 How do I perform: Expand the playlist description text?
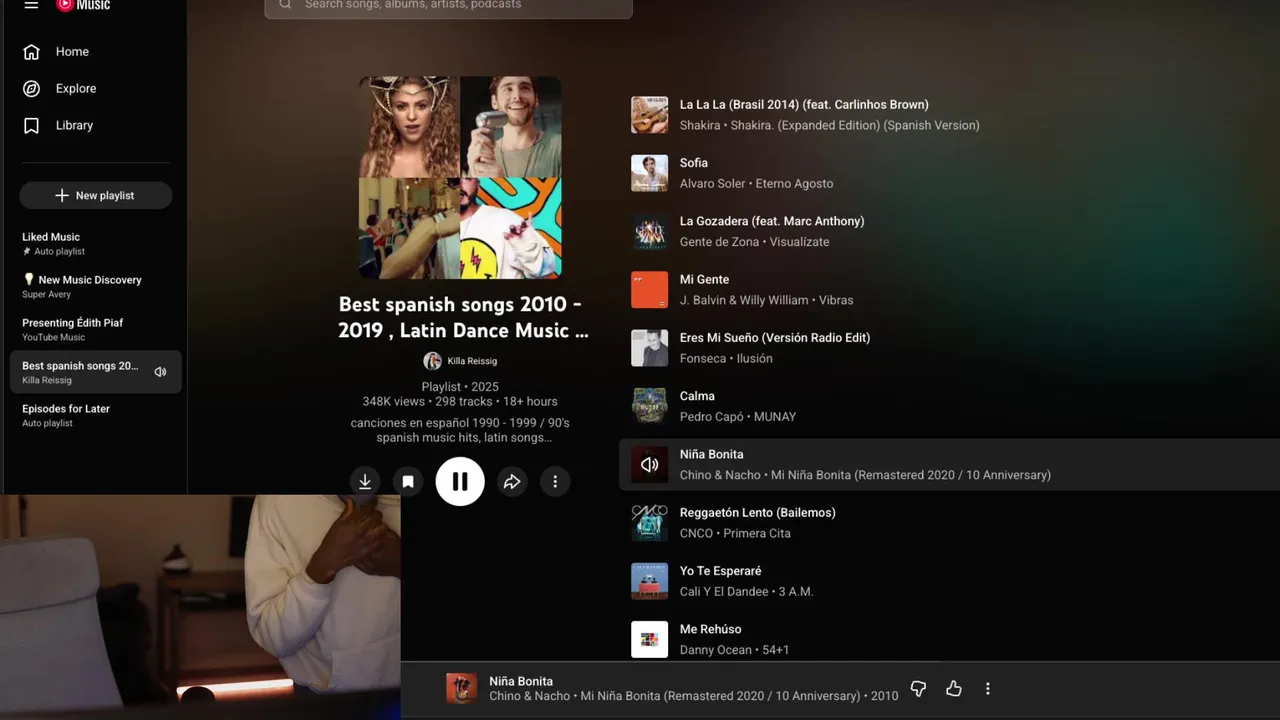pos(460,430)
